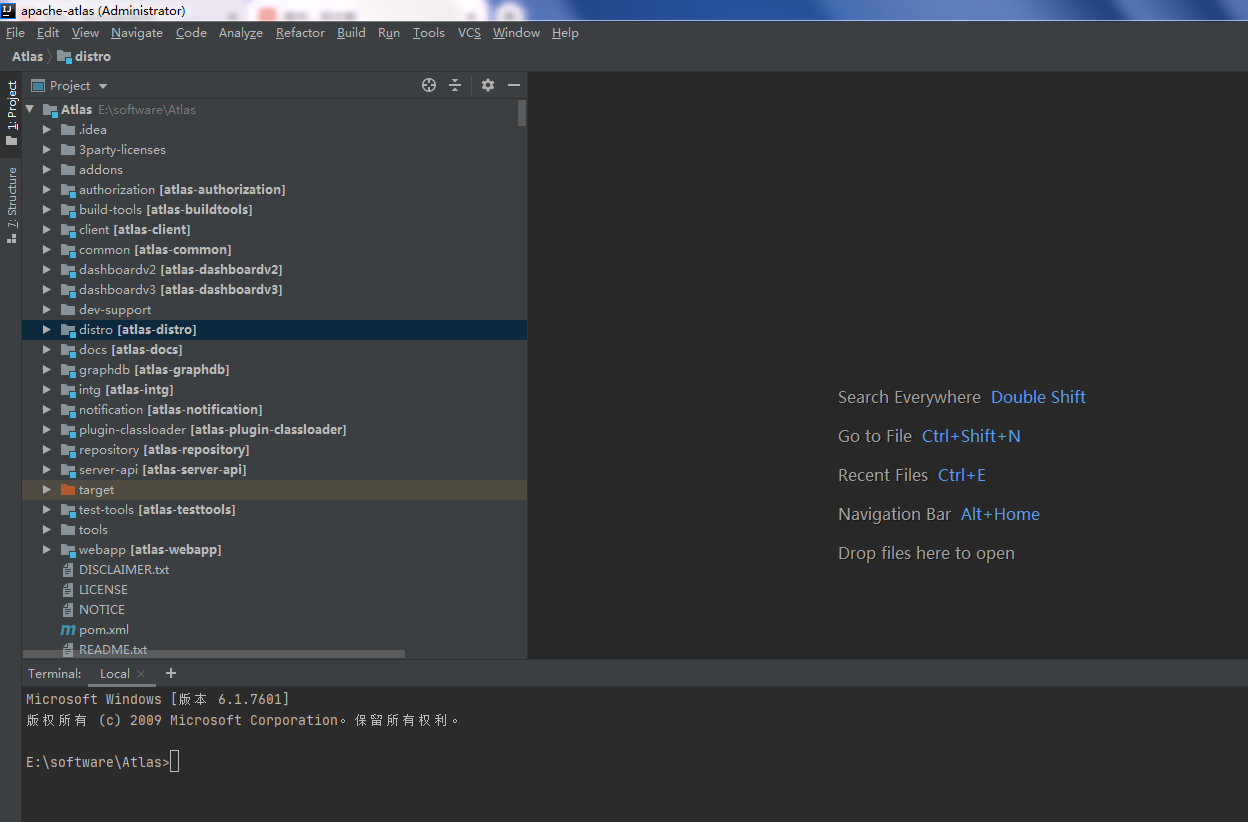Select server-api [atlas-server-api] row

(x=274, y=470)
